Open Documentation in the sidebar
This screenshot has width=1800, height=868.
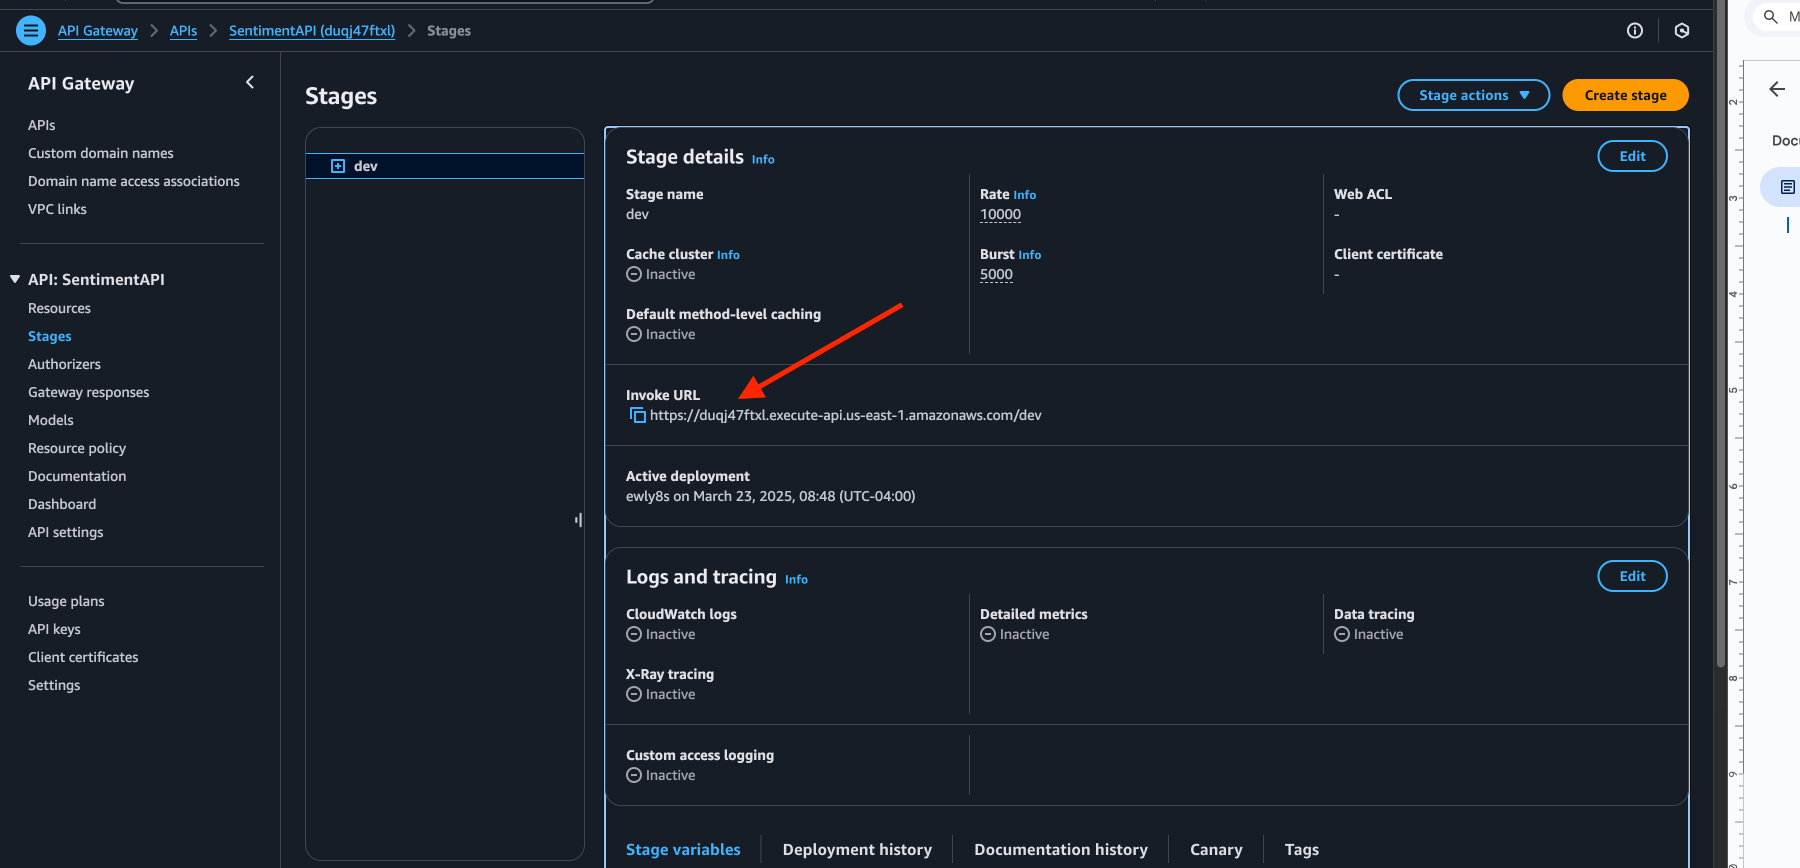[x=77, y=476]
